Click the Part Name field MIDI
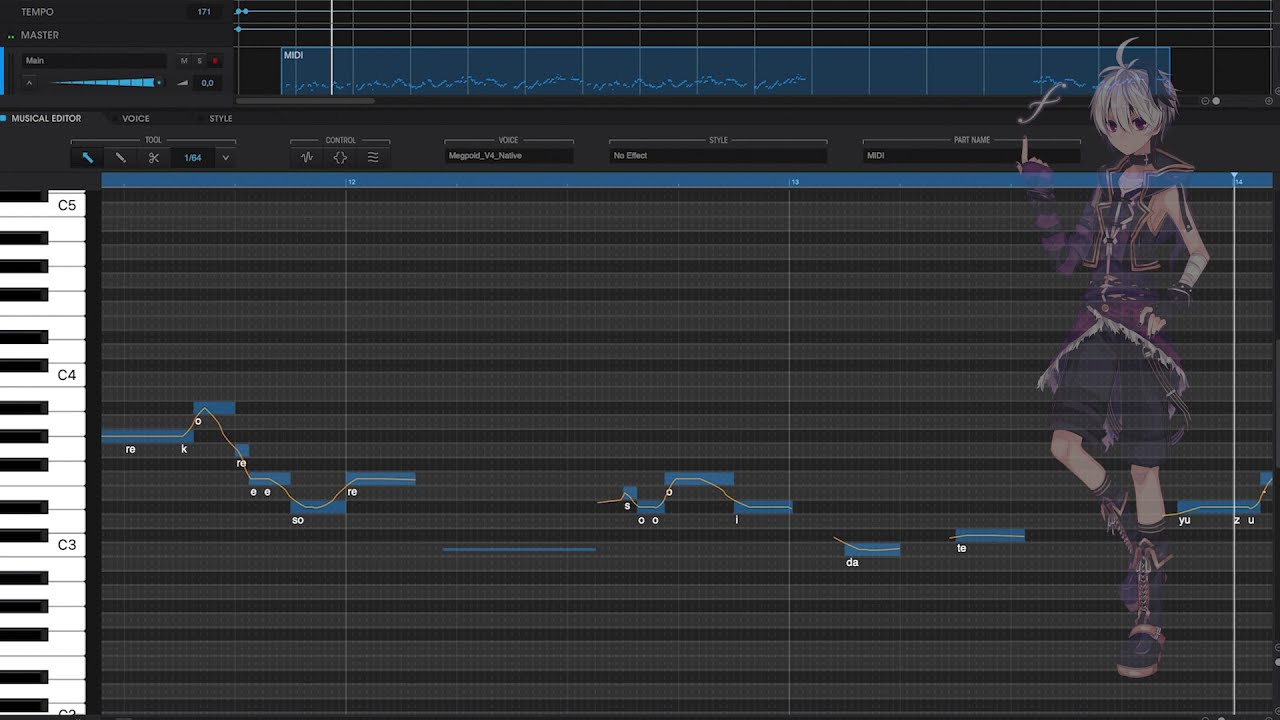This screenshot has width=1280, height=720. tap(971, 155)
